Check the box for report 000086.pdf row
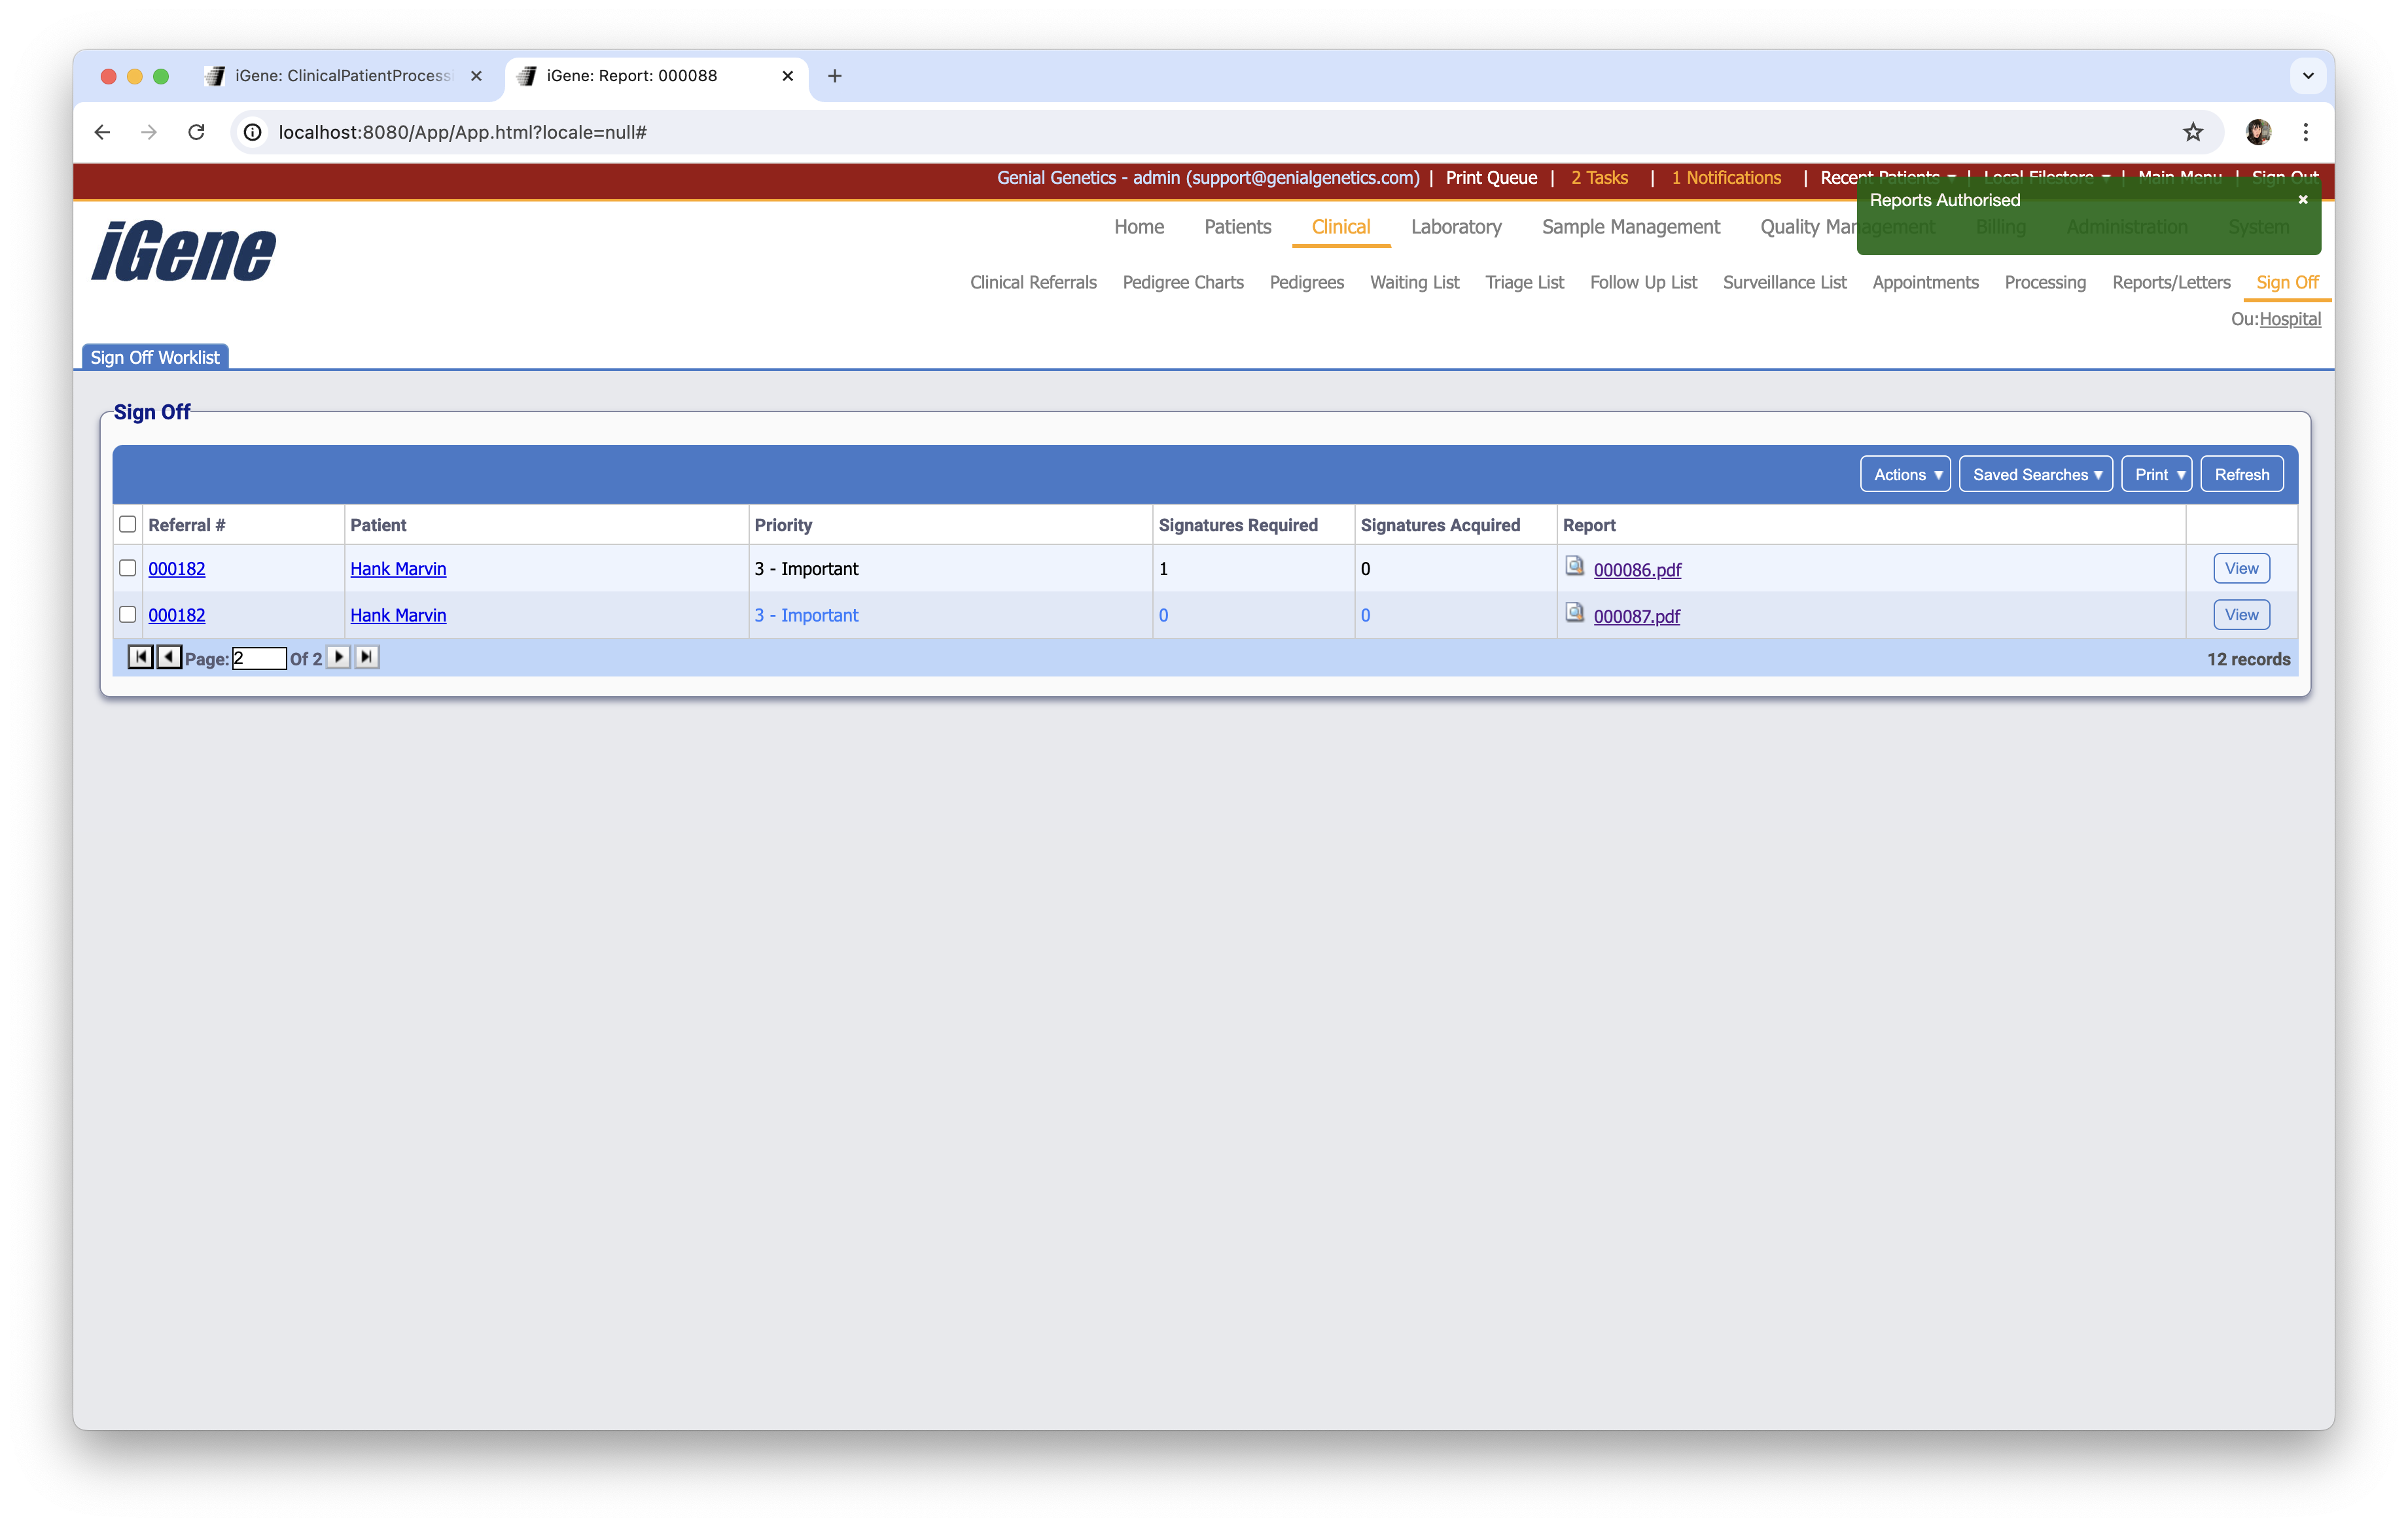Viewport: 2408px width, 1527px height. (128, 568)
